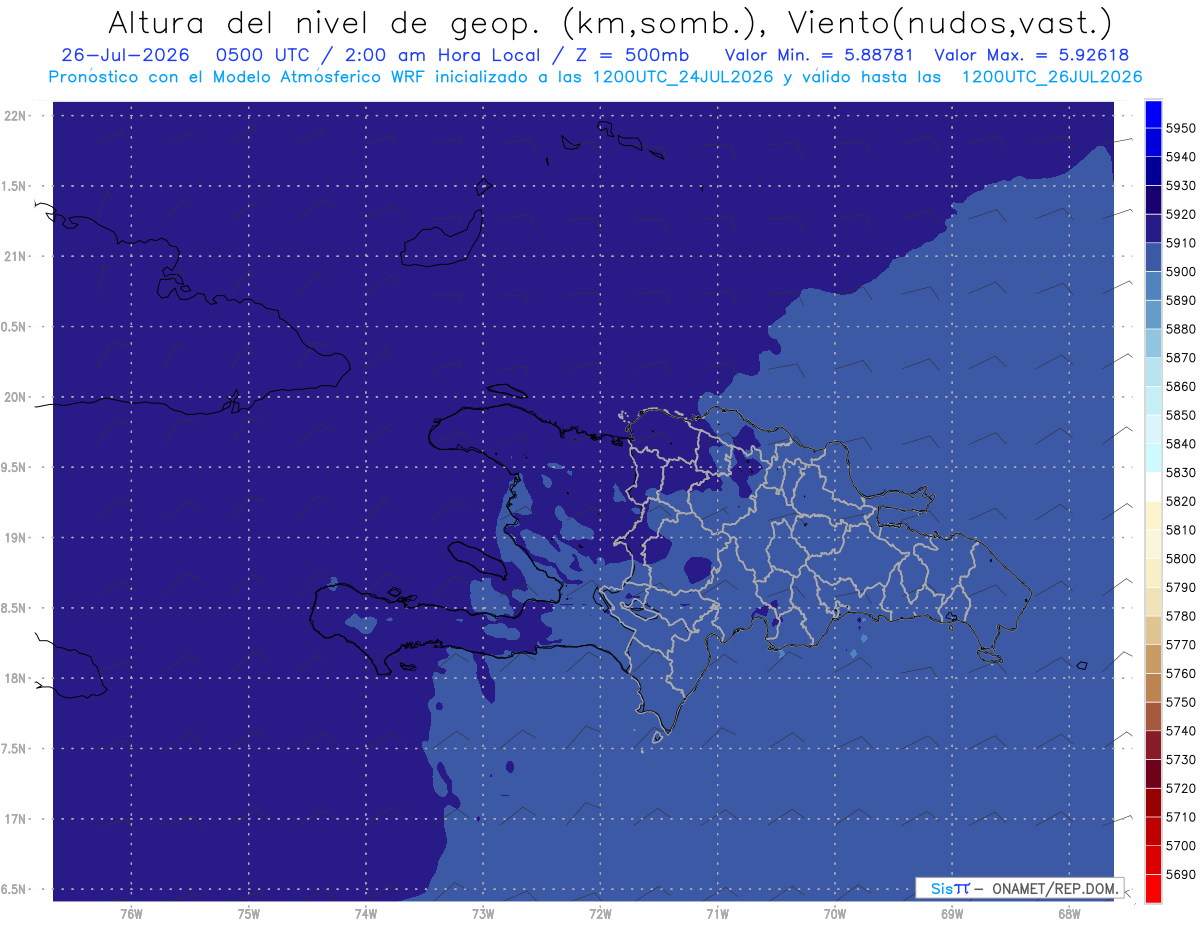Viewport: 1200px width, 927px height.
Task: Pick the color swatch between 5810 and 5820
Action: 1153,515
